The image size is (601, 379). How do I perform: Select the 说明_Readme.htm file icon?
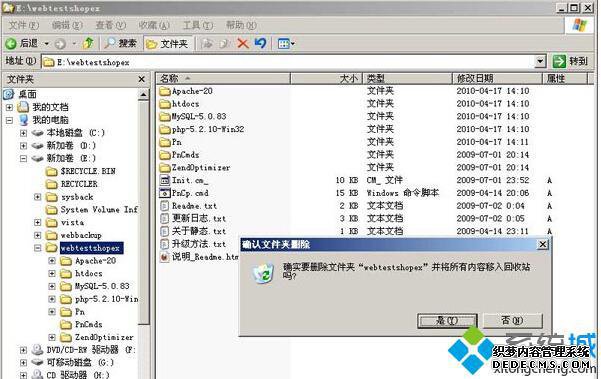(164, 257)
